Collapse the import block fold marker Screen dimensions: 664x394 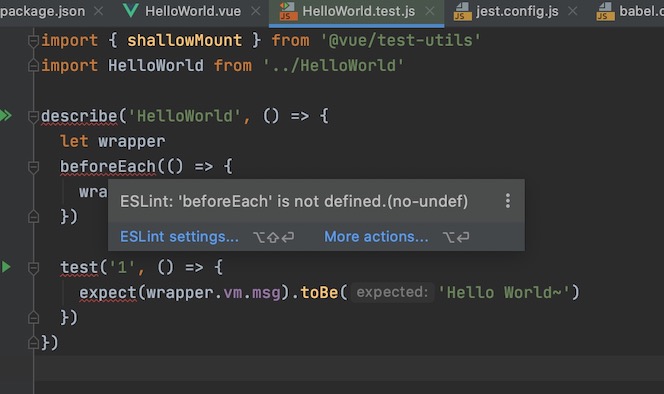[33, 41]
